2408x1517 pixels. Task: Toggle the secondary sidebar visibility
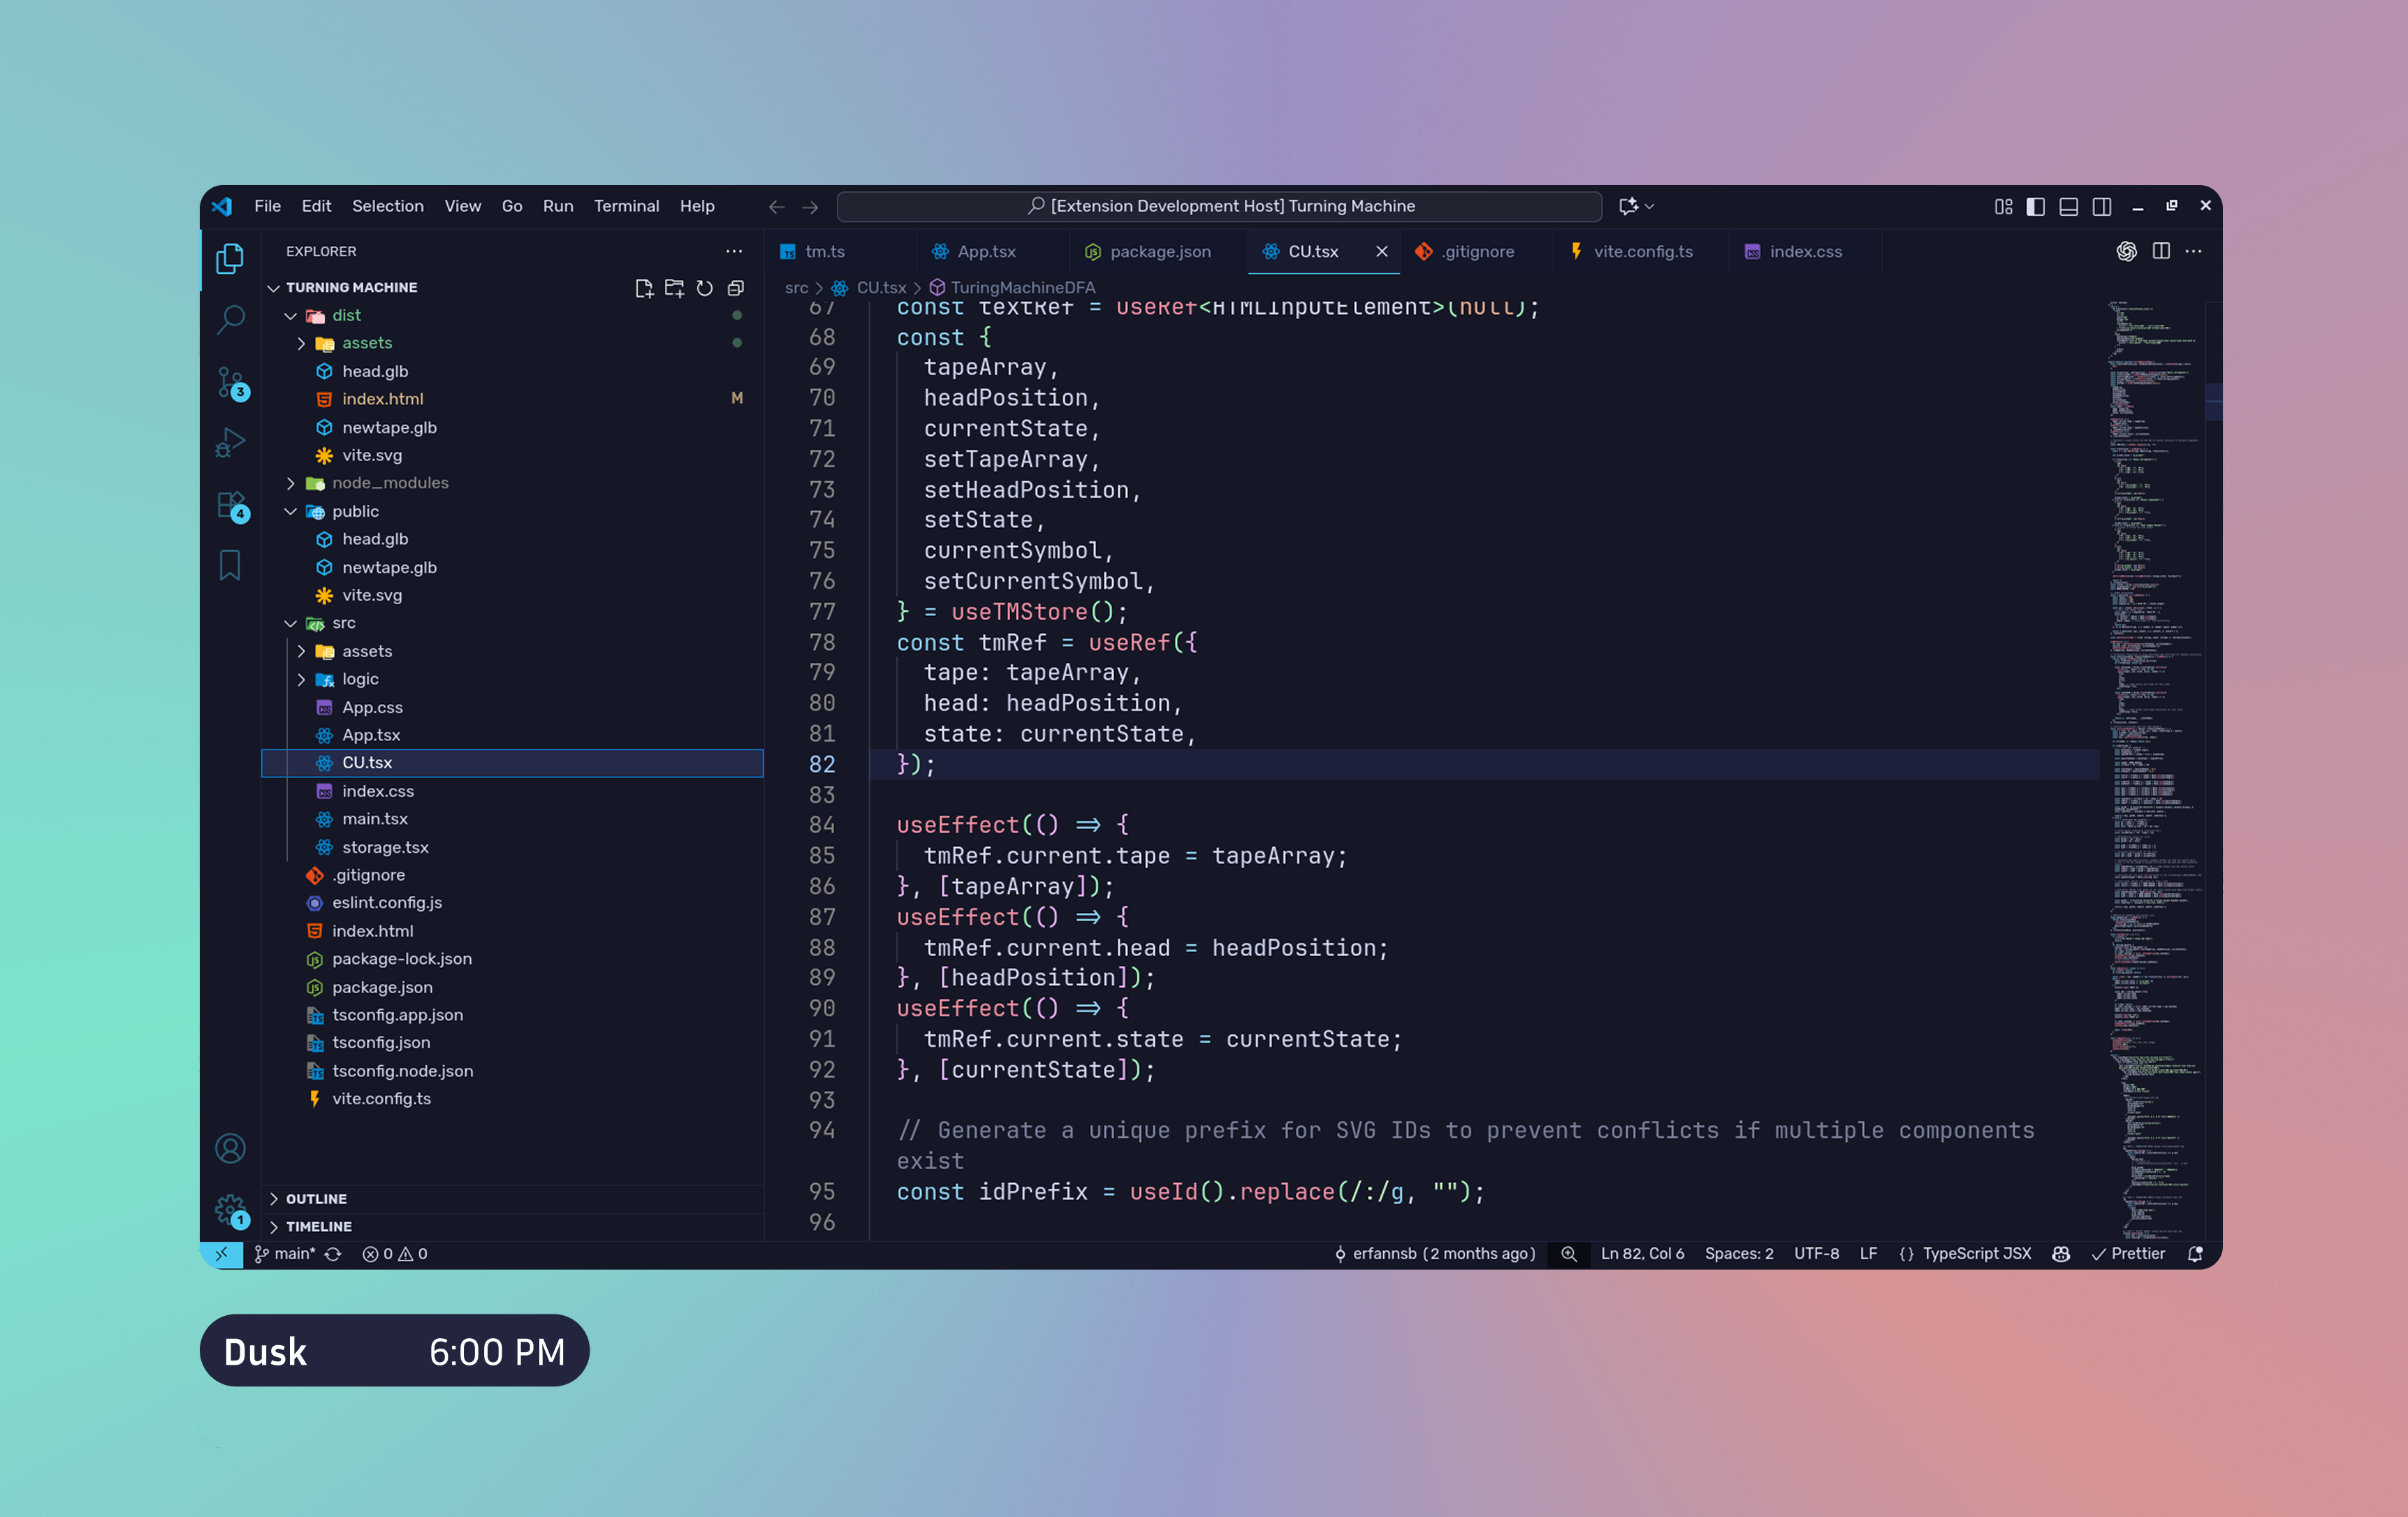(x=2101, y=206)
